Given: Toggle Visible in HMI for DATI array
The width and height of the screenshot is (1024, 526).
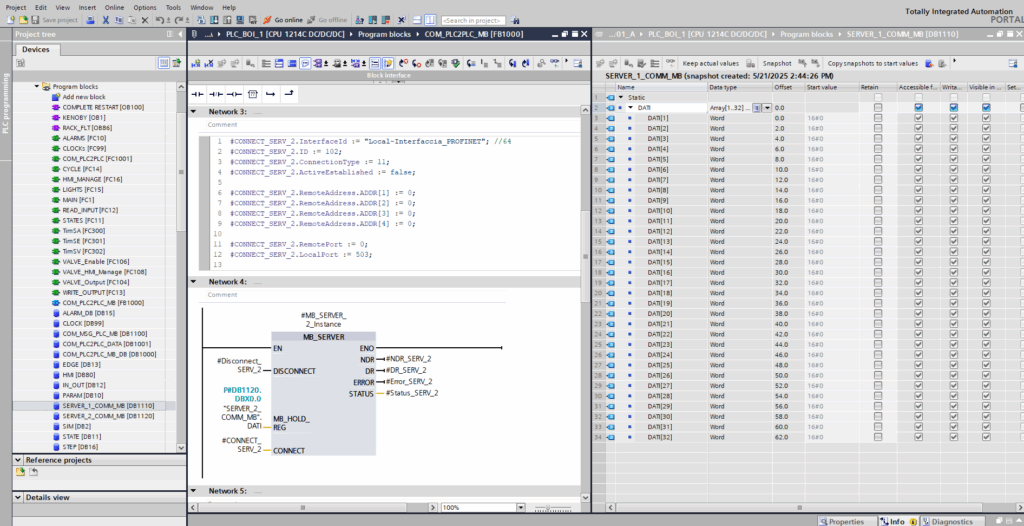Looking at the screenshot, I should [986, 108].
